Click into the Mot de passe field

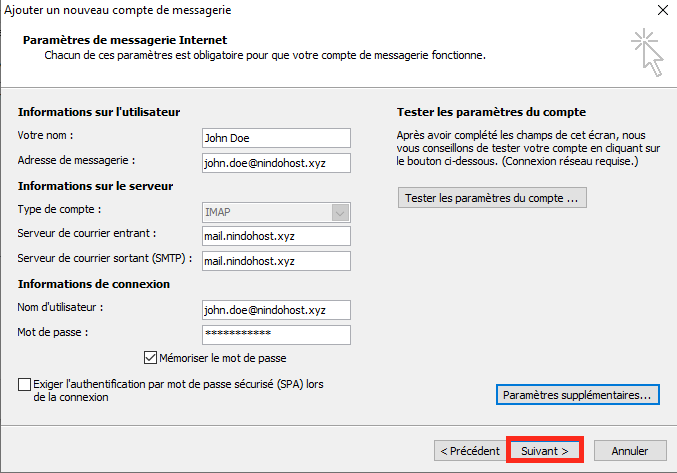pos(275,334)
